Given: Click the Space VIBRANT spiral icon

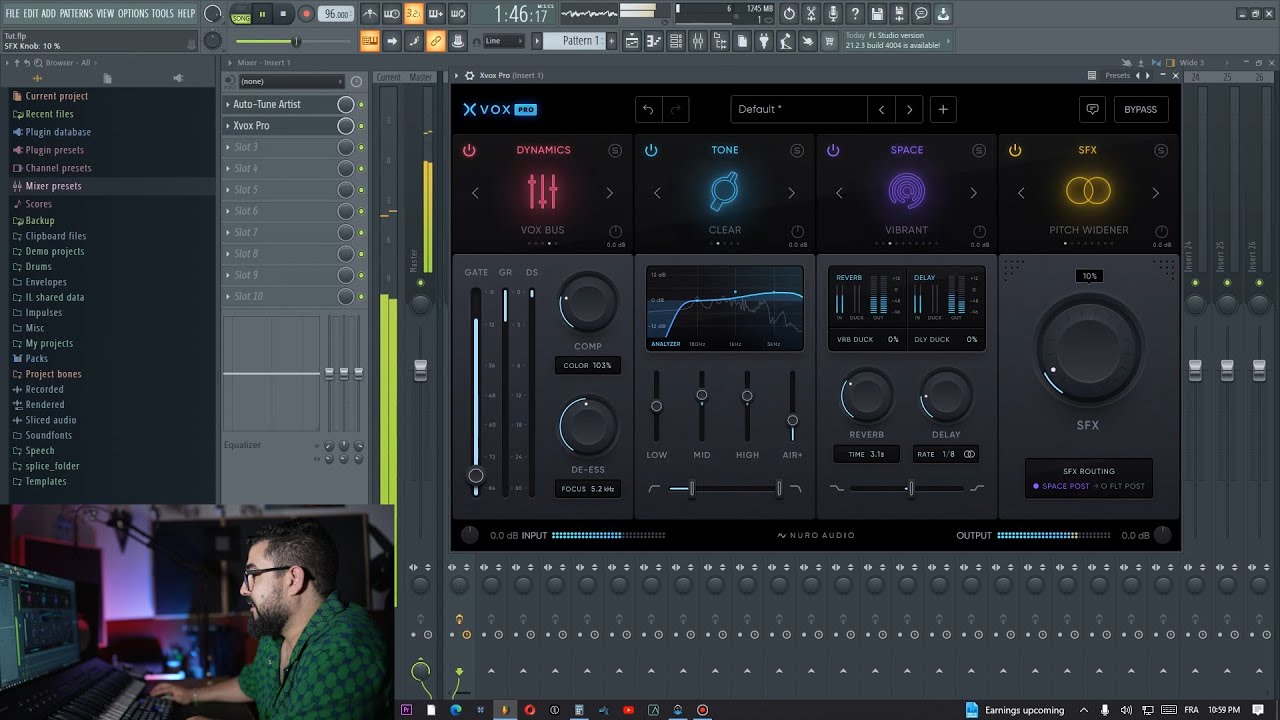Looking at the screenshot, I should (906, 192).
